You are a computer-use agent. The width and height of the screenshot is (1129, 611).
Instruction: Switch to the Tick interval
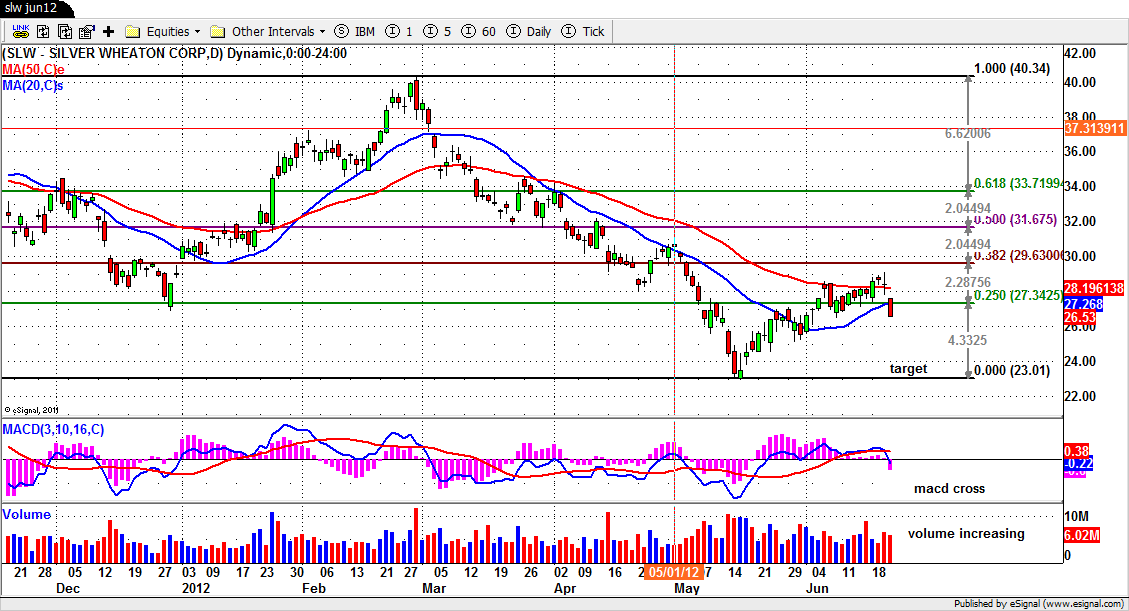pos(583,32)
